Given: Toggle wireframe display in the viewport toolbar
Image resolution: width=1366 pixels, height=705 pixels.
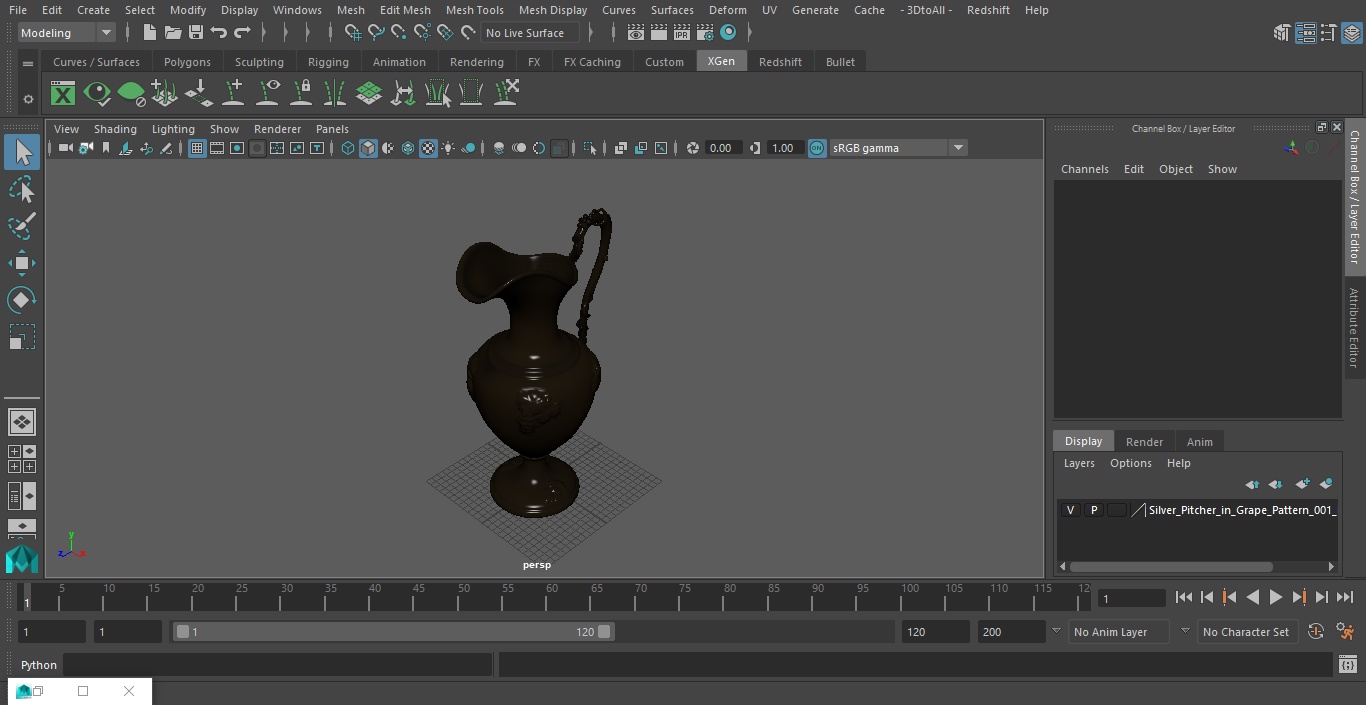Looking at the screenshot, I should tap(348, 148).
